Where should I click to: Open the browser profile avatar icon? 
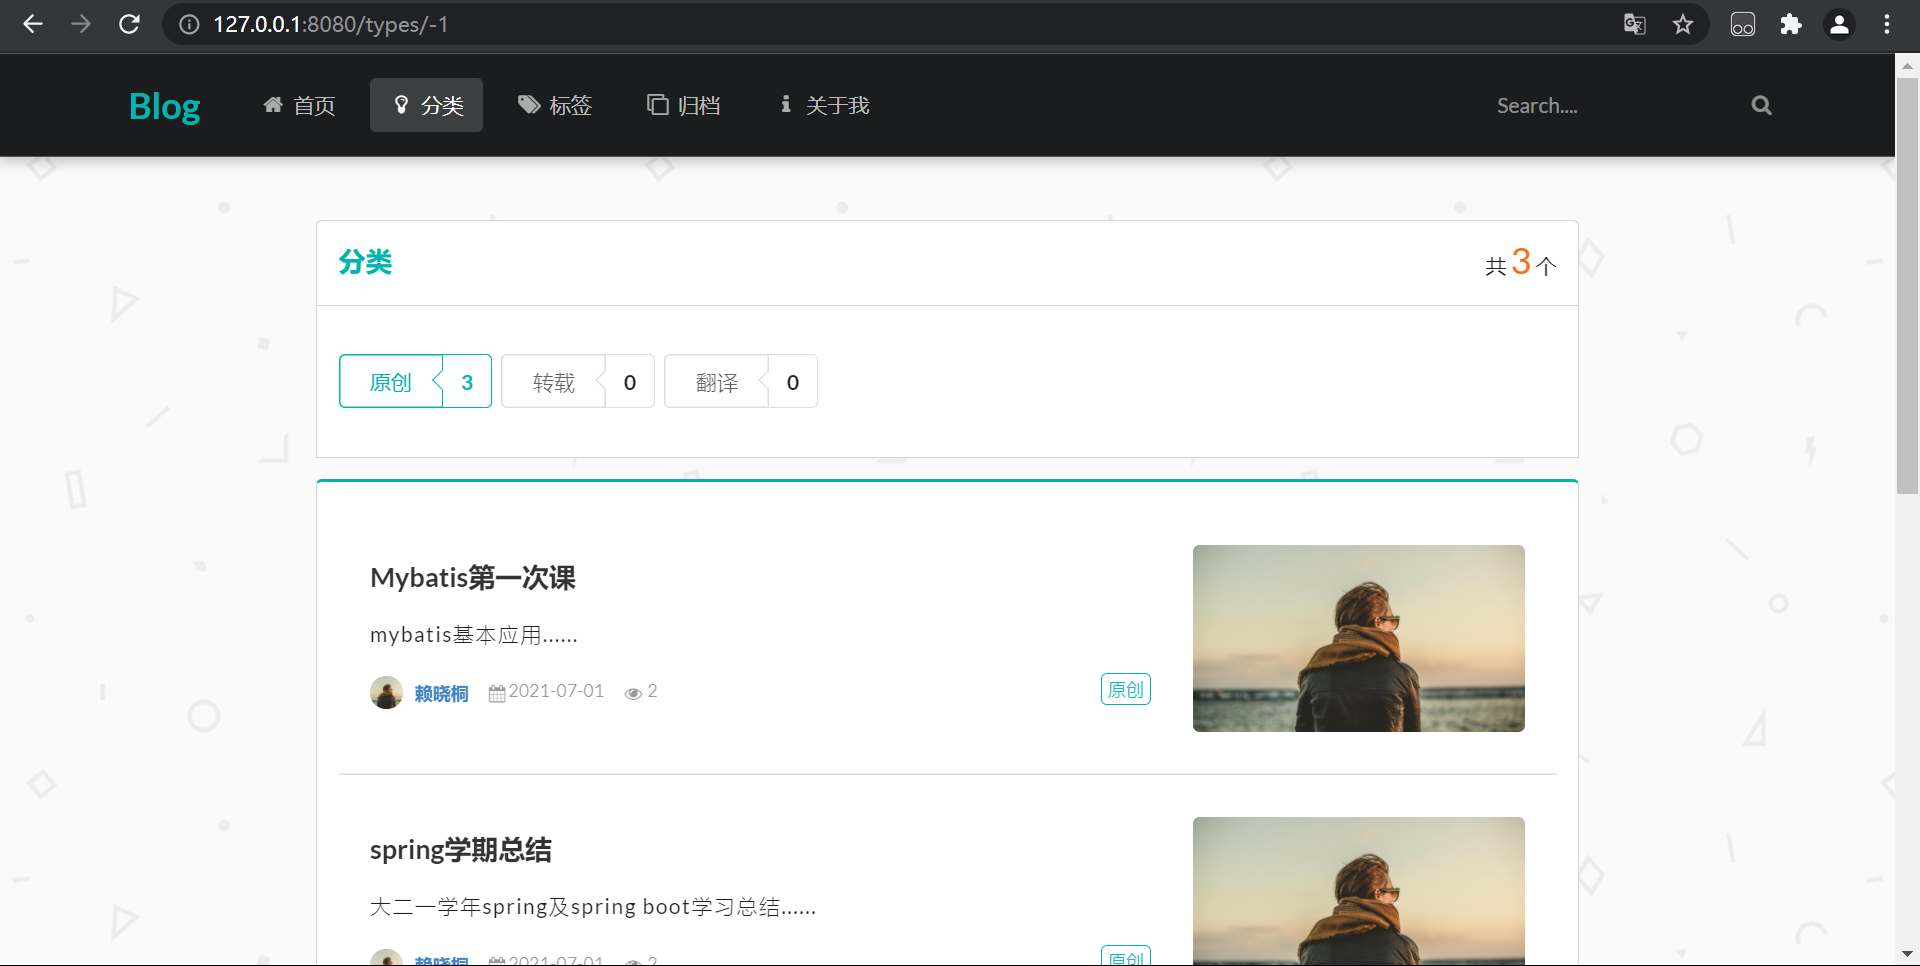click(1839, 24)
